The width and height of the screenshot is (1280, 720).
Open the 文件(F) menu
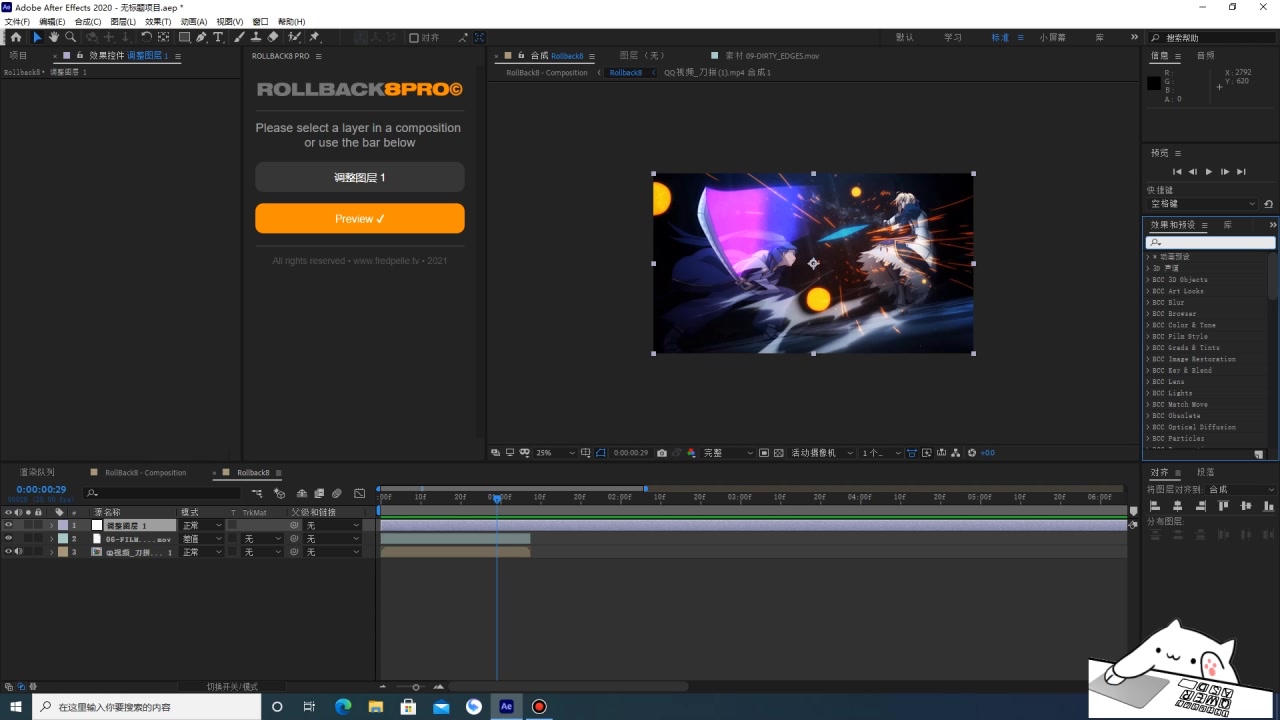point(17,21)
